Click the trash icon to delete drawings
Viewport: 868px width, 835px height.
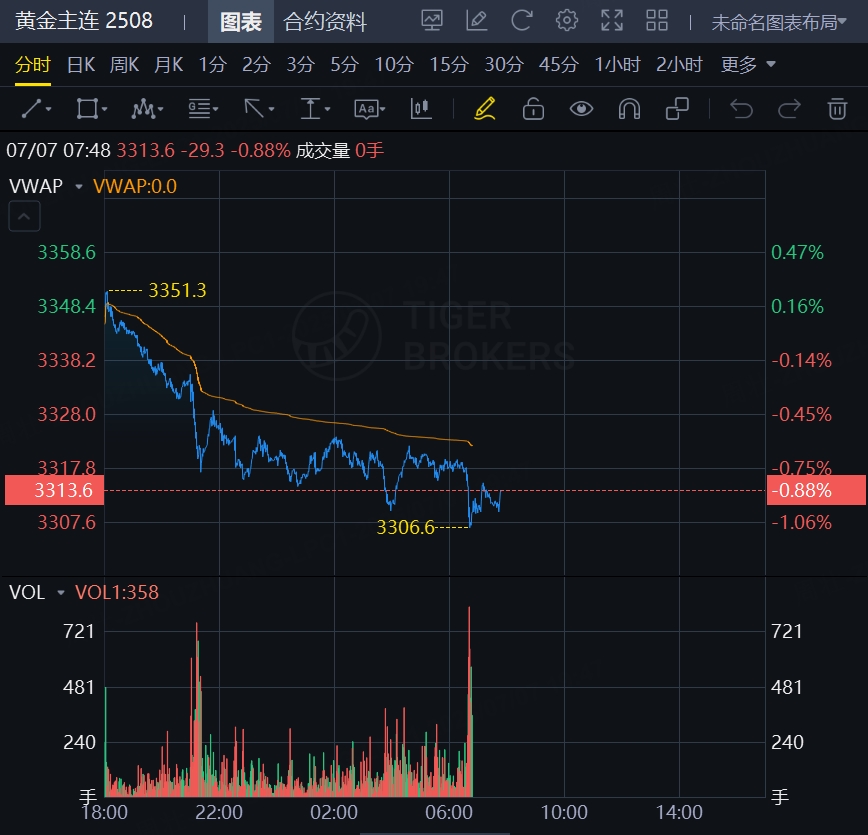pos(837,108)
